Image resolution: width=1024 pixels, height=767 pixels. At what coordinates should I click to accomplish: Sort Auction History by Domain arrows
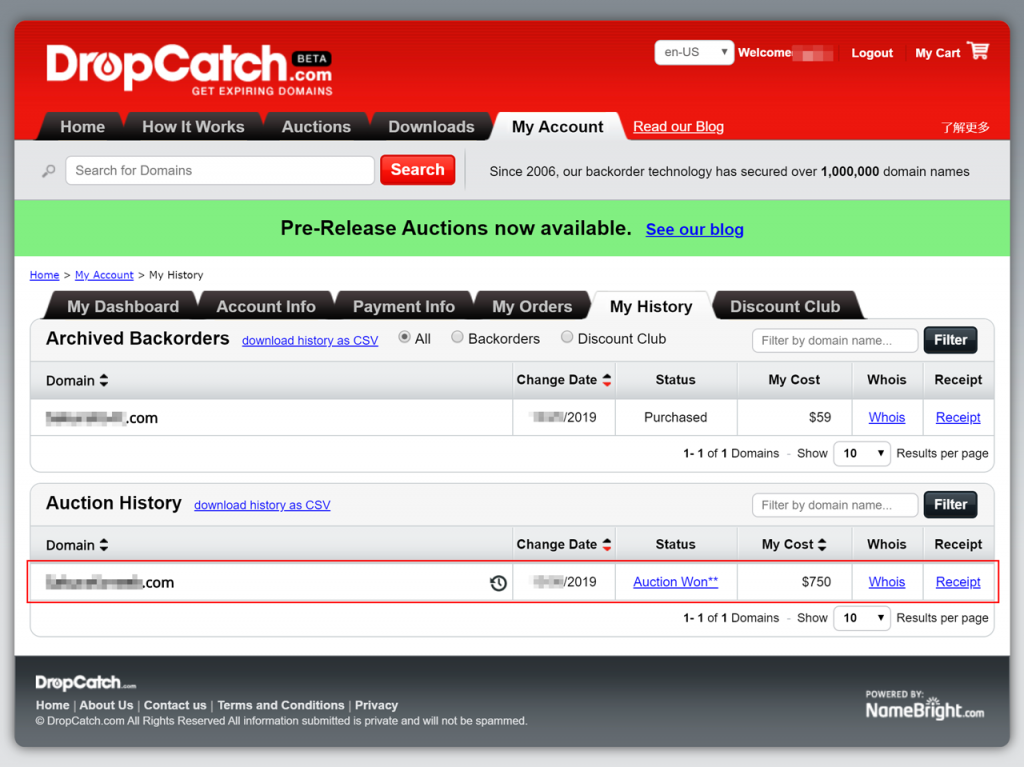pos(104,545)
